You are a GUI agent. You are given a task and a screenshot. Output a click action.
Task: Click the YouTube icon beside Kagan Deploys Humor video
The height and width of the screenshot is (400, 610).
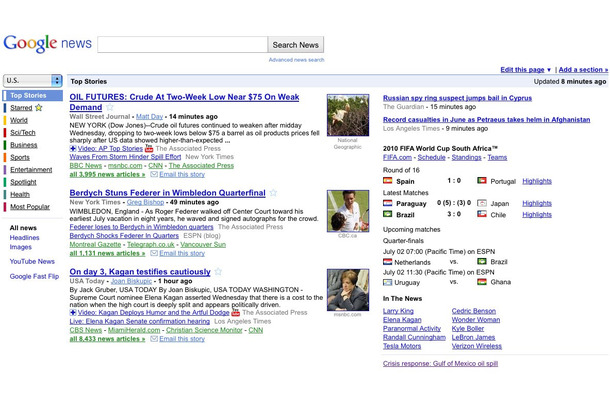point(235,312)
